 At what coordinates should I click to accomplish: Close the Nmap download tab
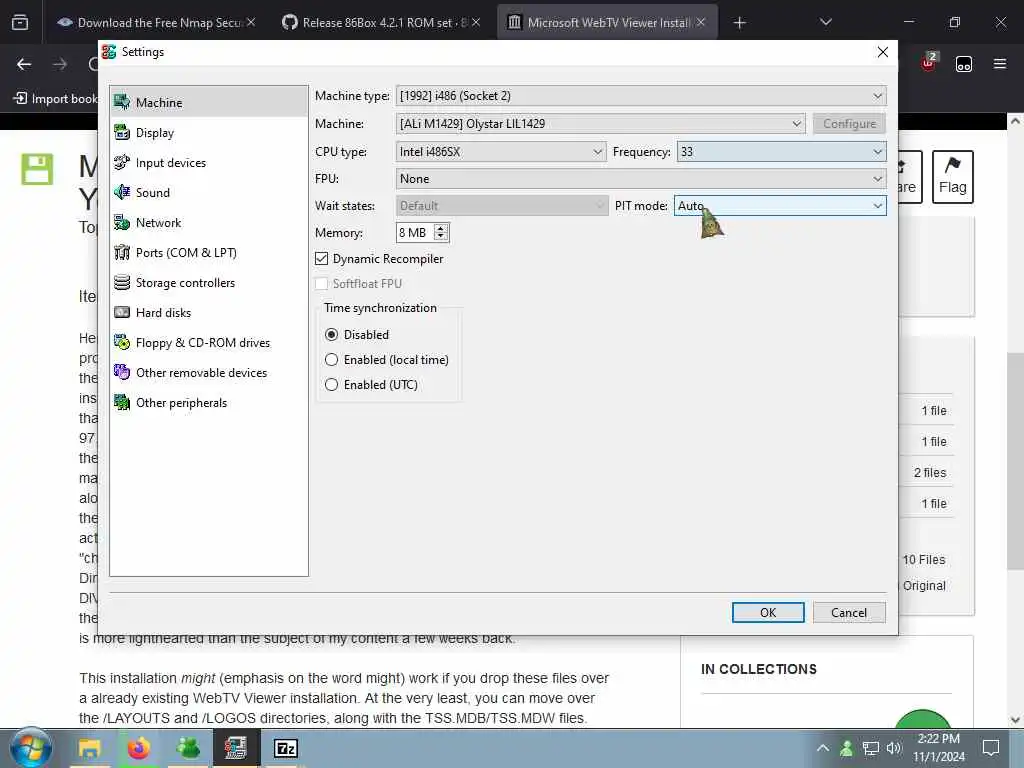(x=251, y=22)
